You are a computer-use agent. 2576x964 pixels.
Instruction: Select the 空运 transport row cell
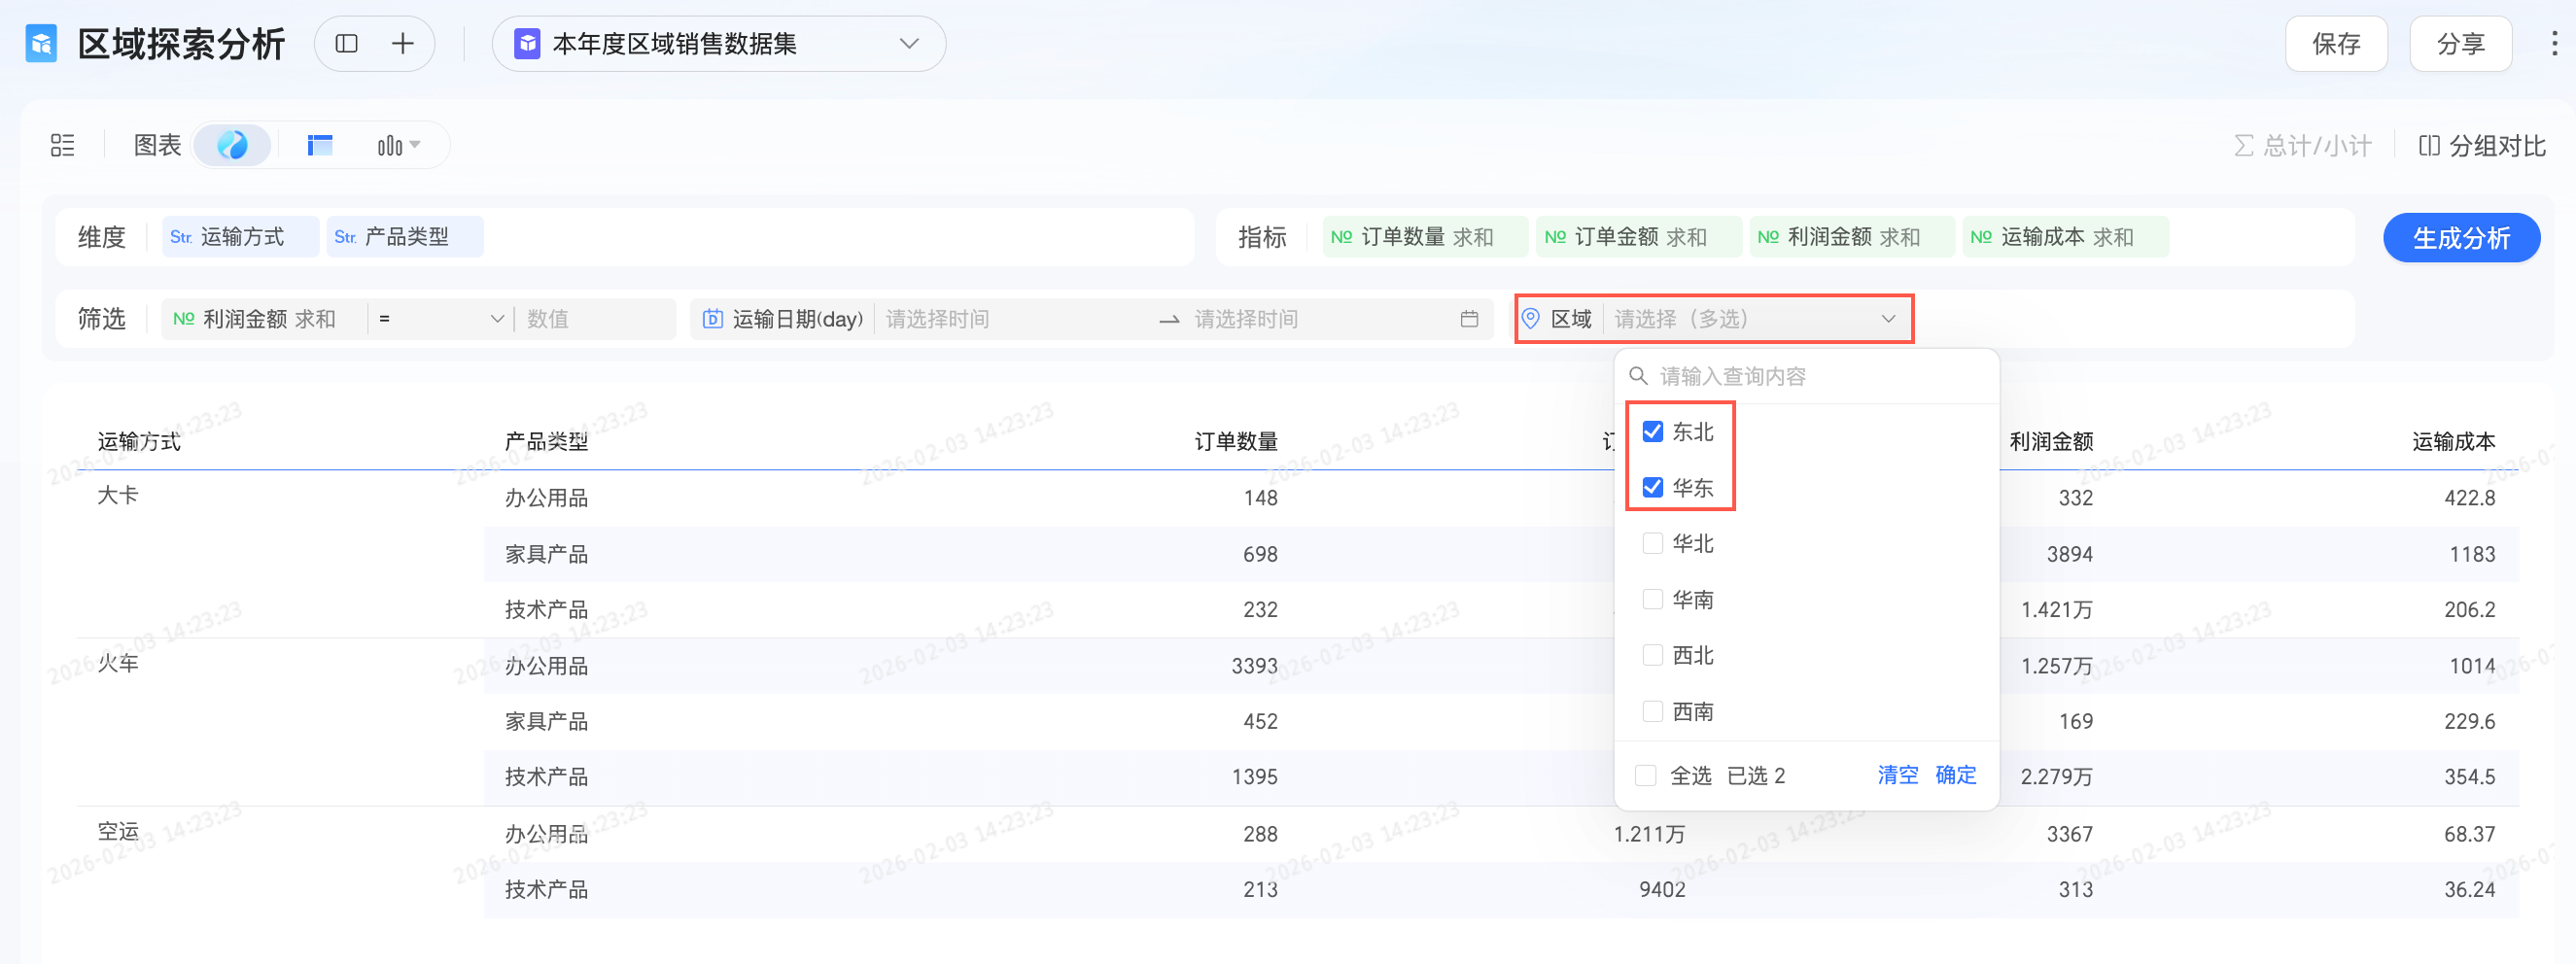pos(118,832)
